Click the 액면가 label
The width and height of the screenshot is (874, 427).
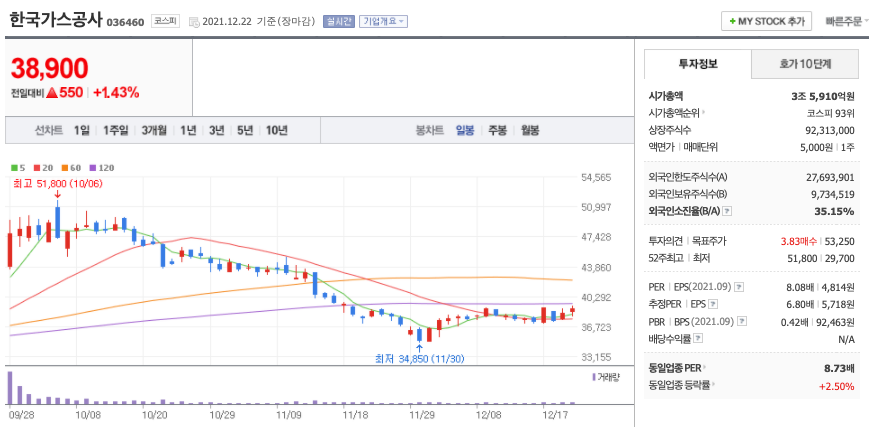[661, 147]
